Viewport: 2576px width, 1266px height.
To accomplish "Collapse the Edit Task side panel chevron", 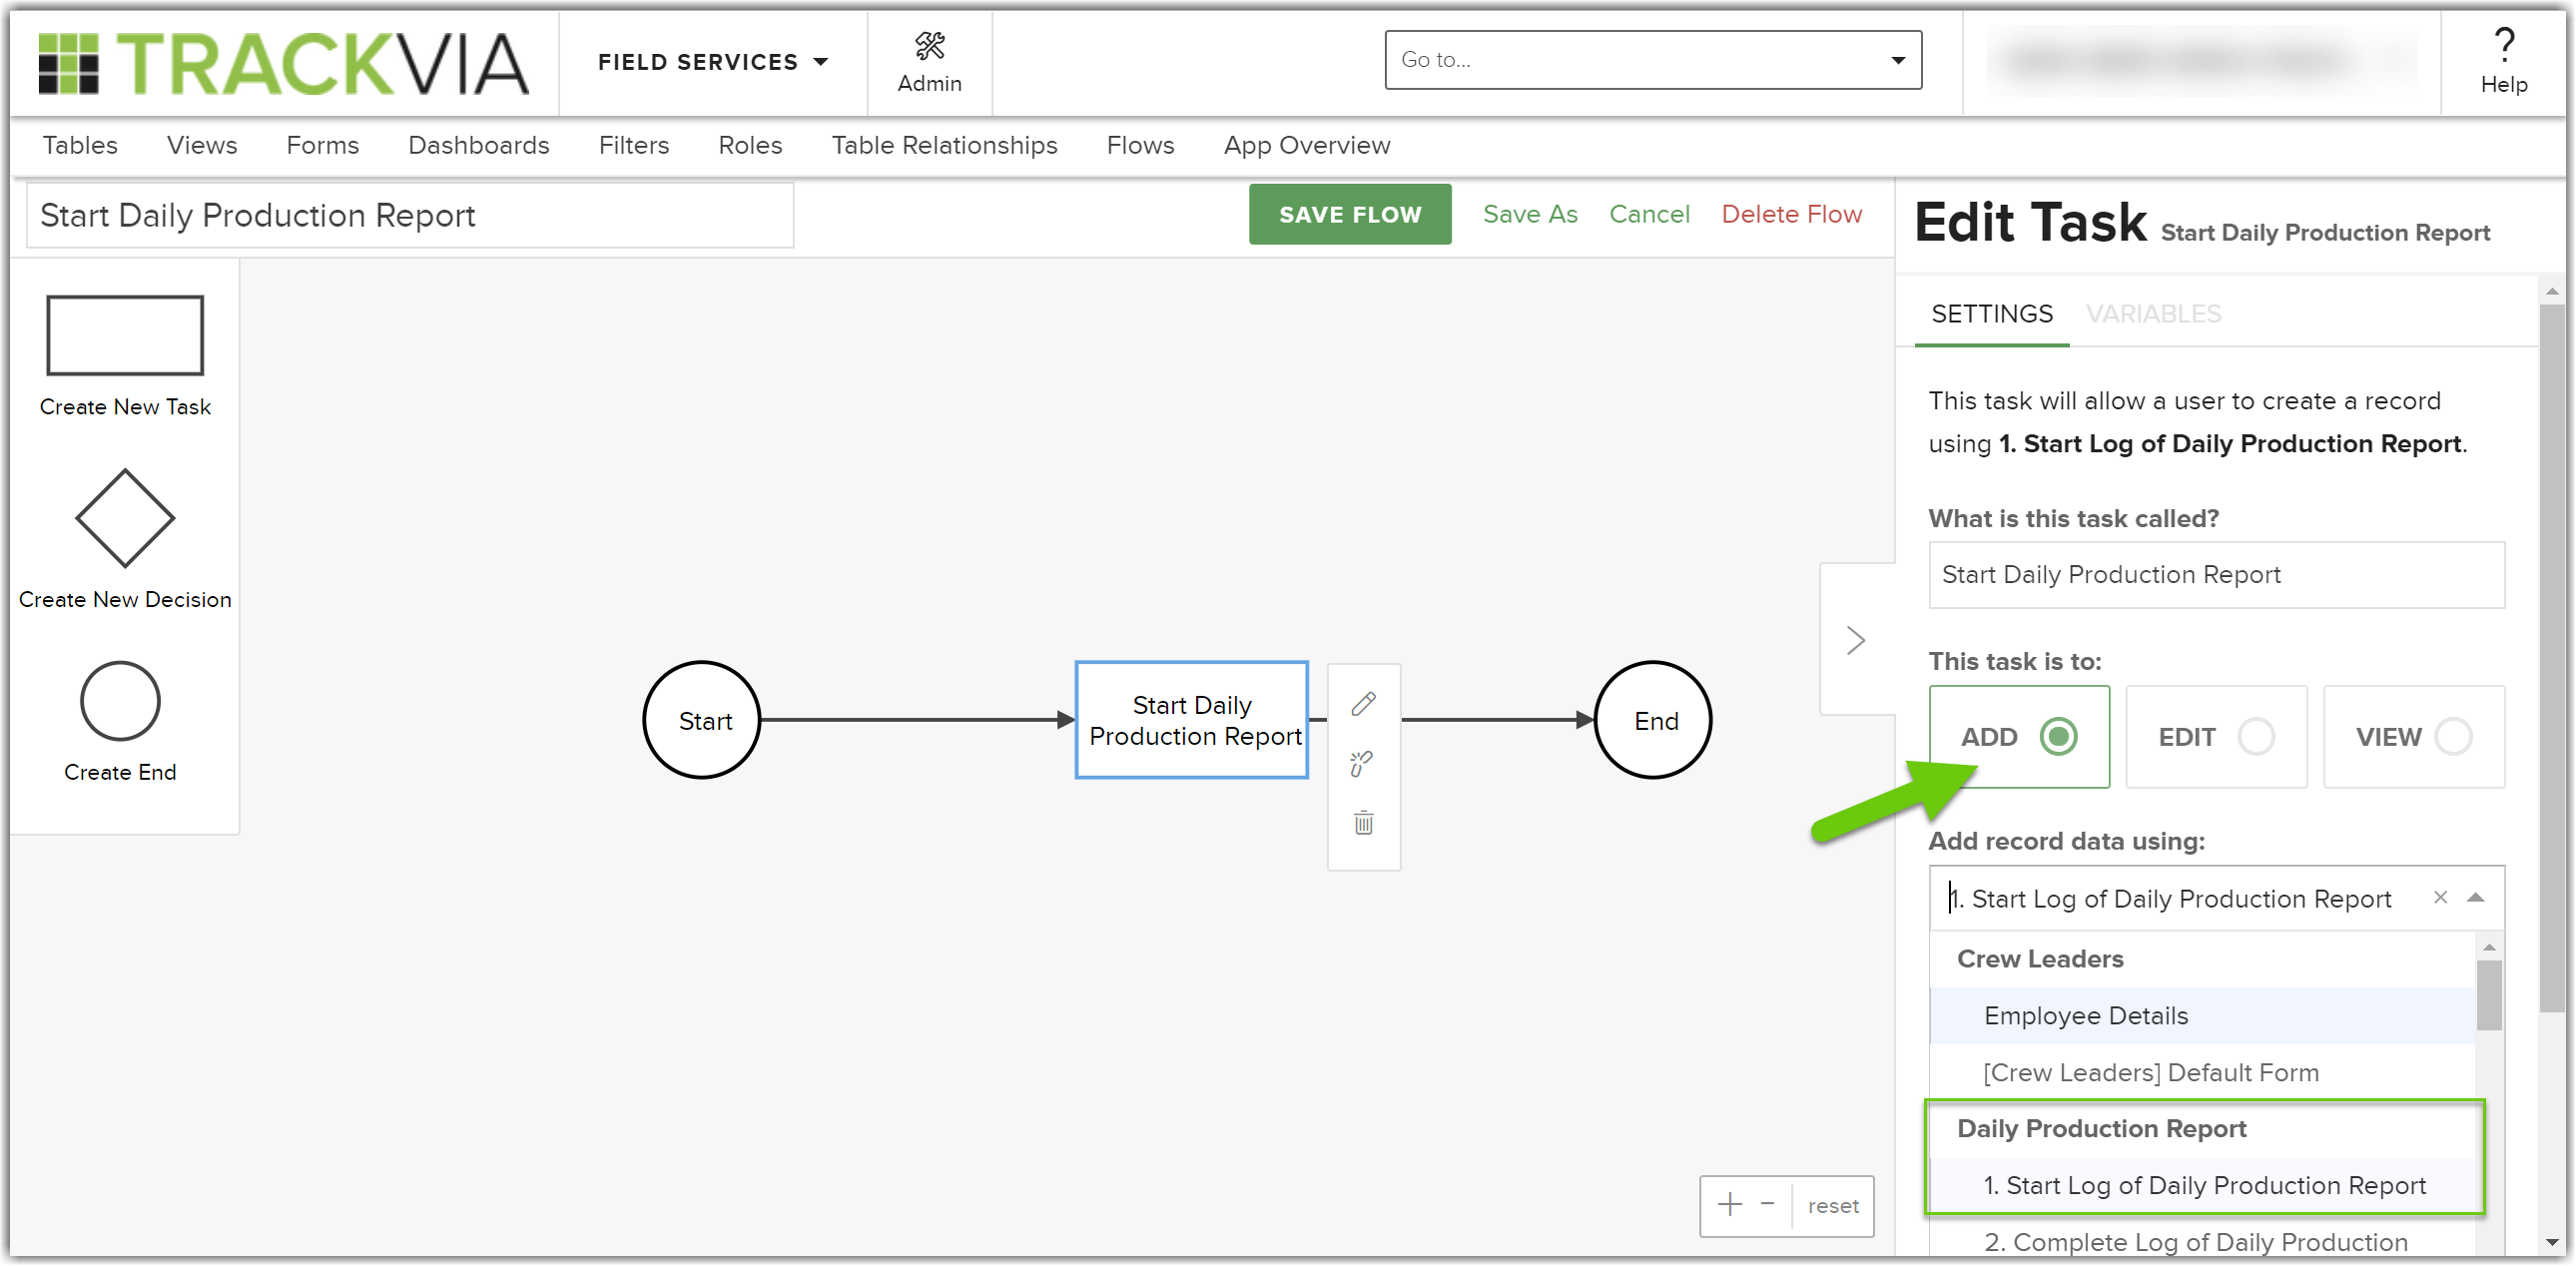I will [x=1855, y=640].
